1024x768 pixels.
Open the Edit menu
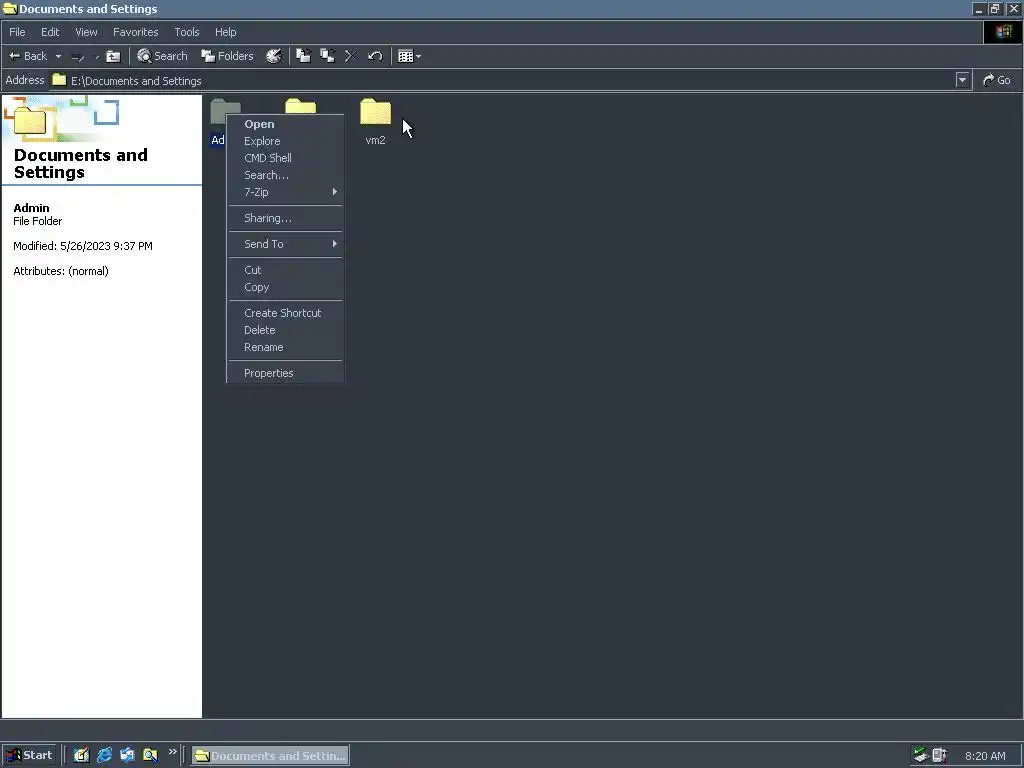[x=50, y=32]
